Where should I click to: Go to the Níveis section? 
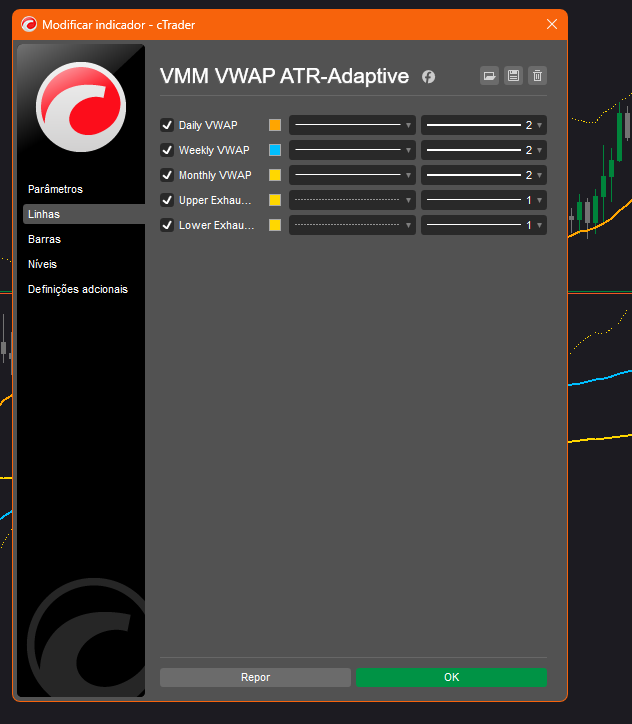click(x=42, y=264)
